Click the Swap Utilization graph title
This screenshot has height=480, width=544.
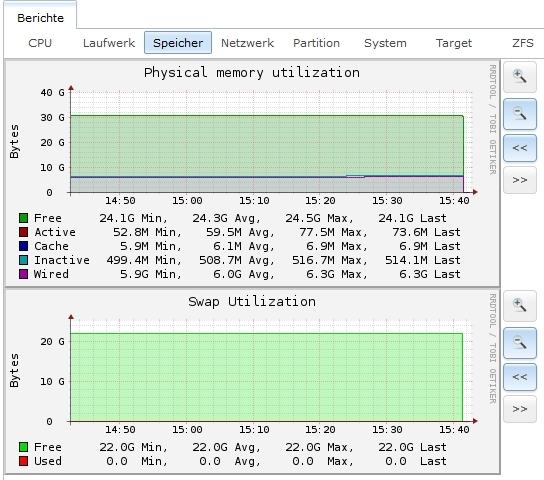(x=252, y=302)
